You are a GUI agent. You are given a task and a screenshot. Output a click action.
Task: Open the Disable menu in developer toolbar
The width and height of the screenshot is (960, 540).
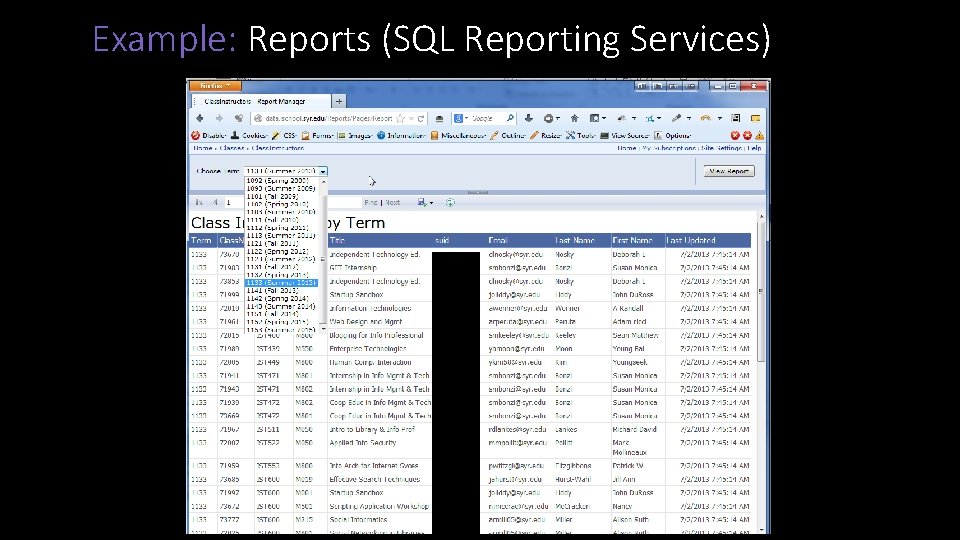pos(209,135)
